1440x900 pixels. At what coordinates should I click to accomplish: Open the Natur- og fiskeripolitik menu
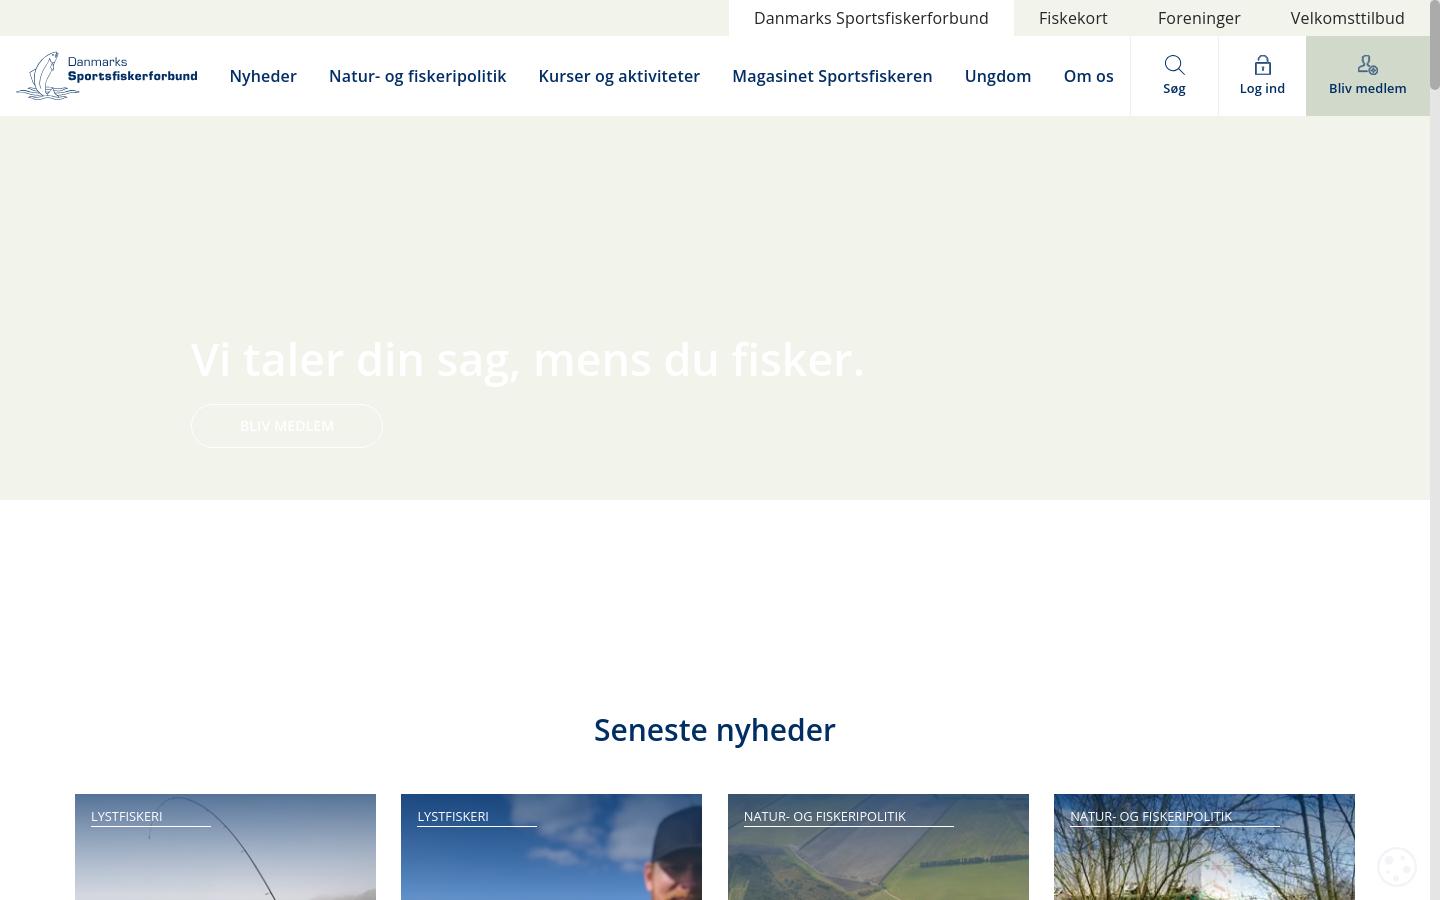tap(418, 76)
